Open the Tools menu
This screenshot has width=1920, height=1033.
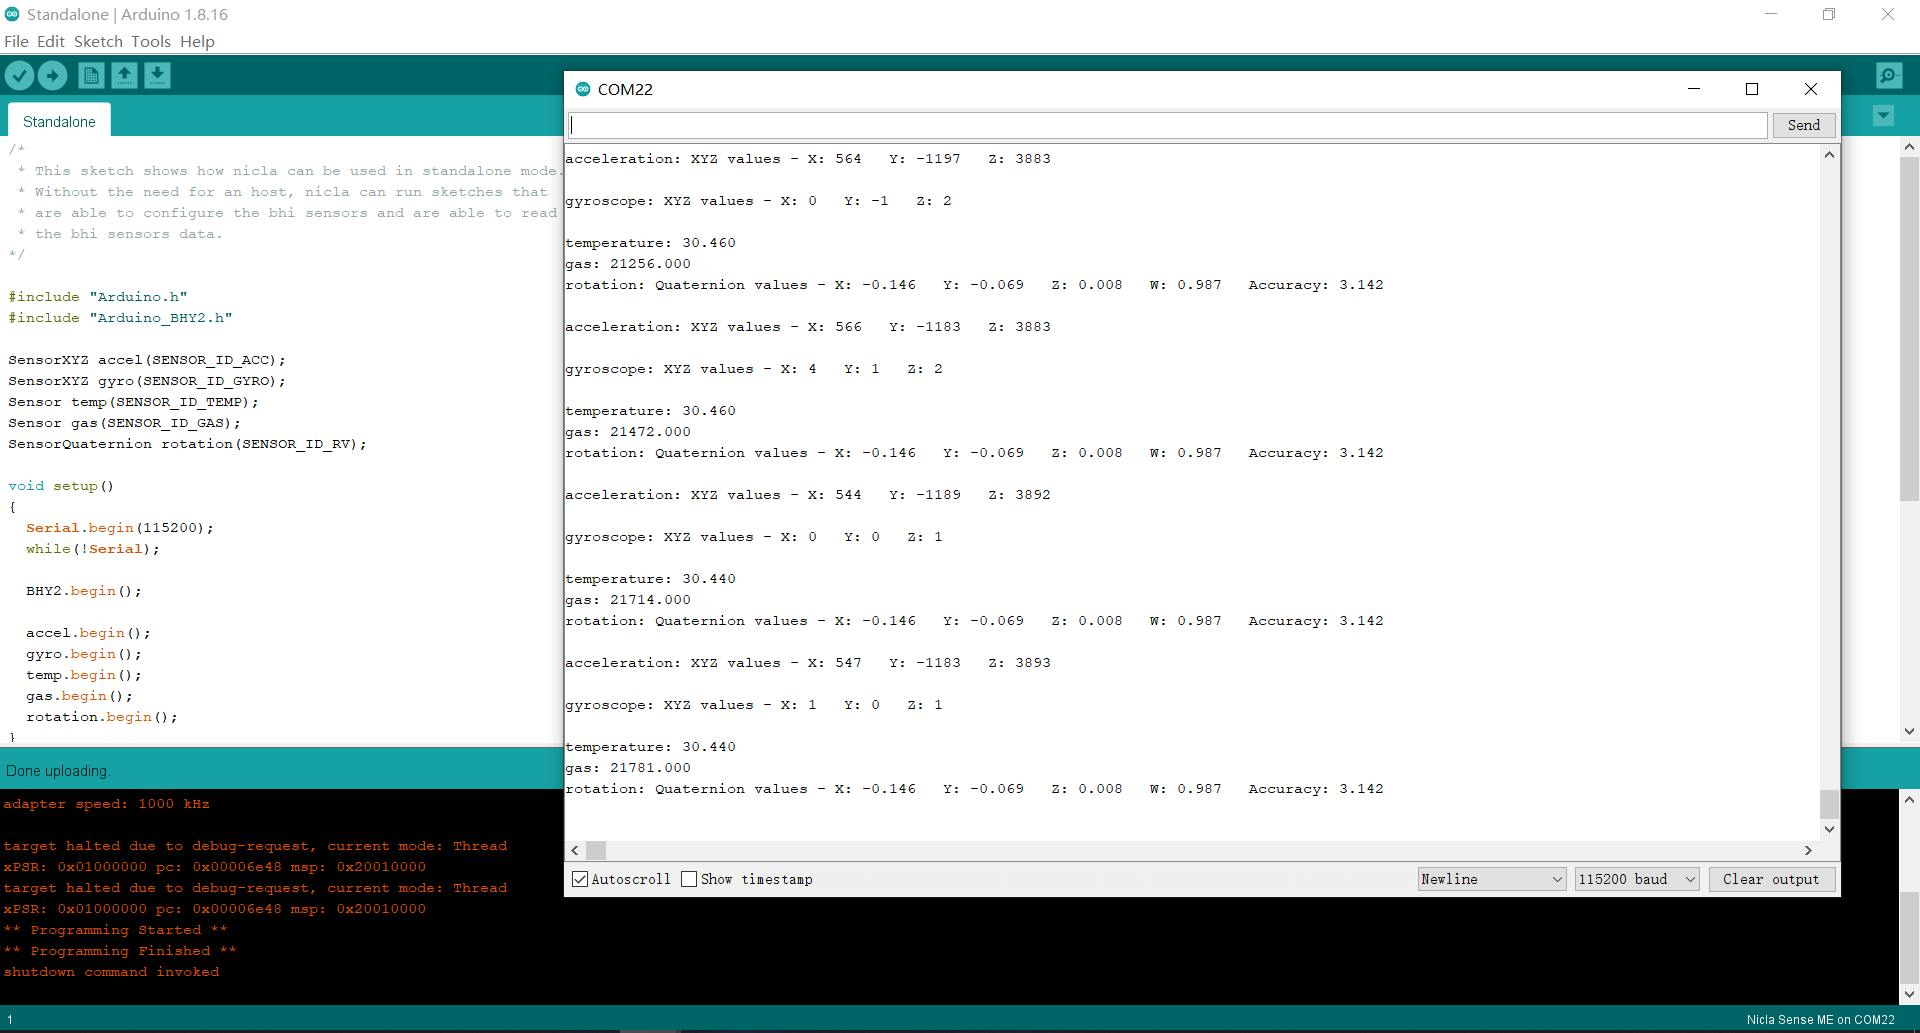(x=150, y=41)
